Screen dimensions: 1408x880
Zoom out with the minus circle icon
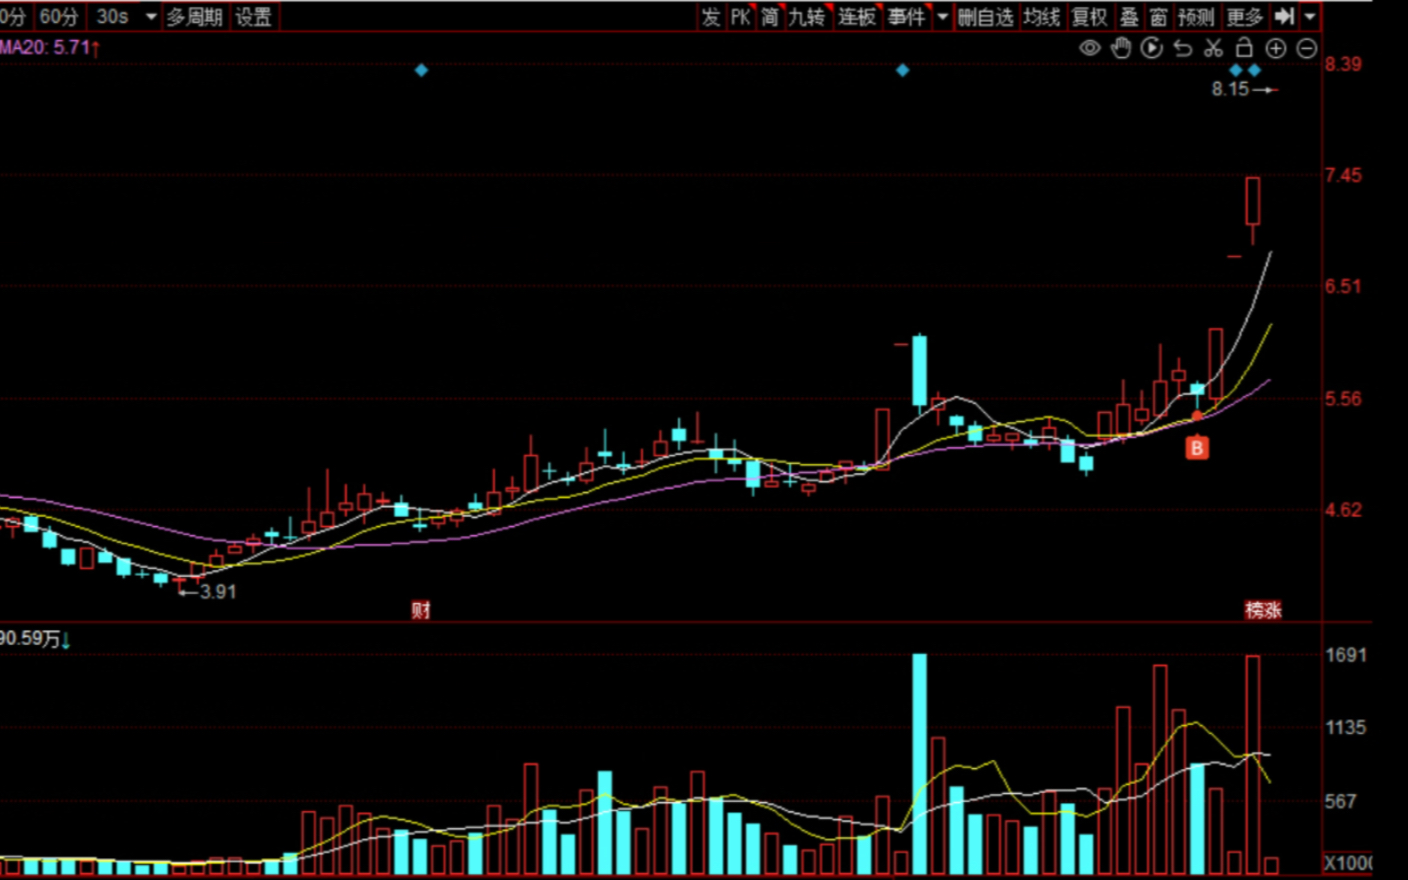tap(1307, 48)
